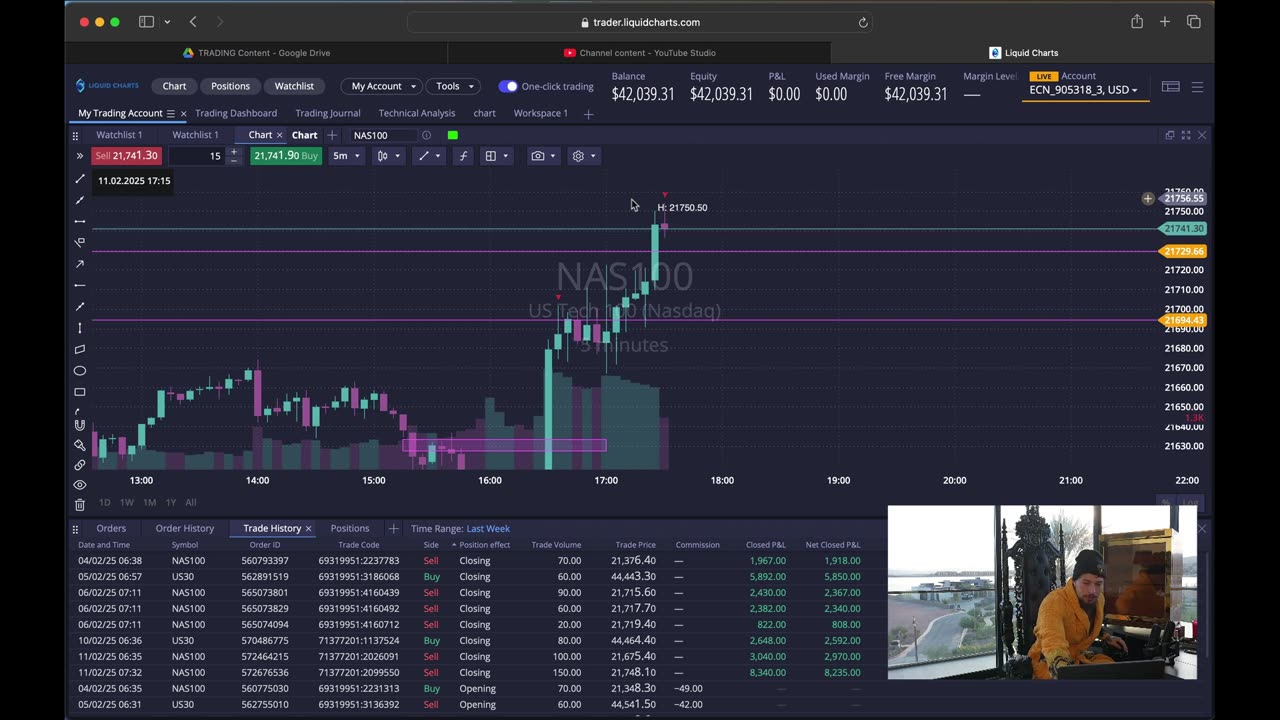This screenshot has width=1280, height=720.
Task: Click the 21729.66 purple price label
Action: [1183, 251]
